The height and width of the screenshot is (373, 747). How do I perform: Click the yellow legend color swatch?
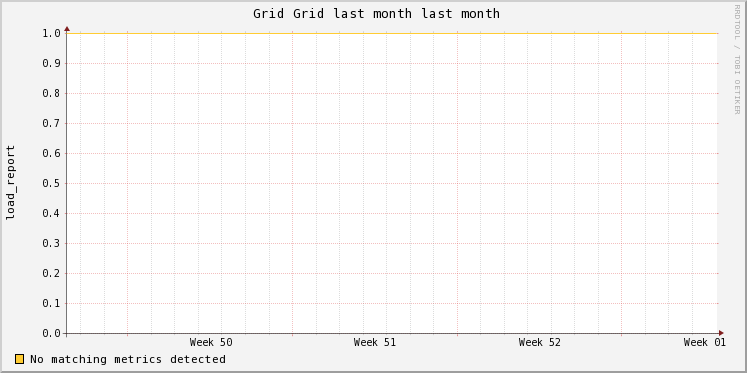coord(19,359)
